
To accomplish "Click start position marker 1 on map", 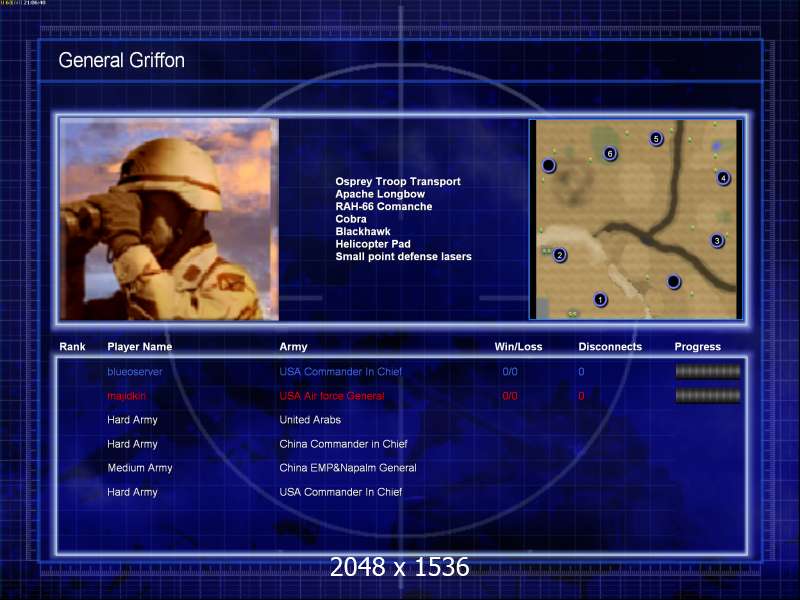I will click(x=600, y=299).
